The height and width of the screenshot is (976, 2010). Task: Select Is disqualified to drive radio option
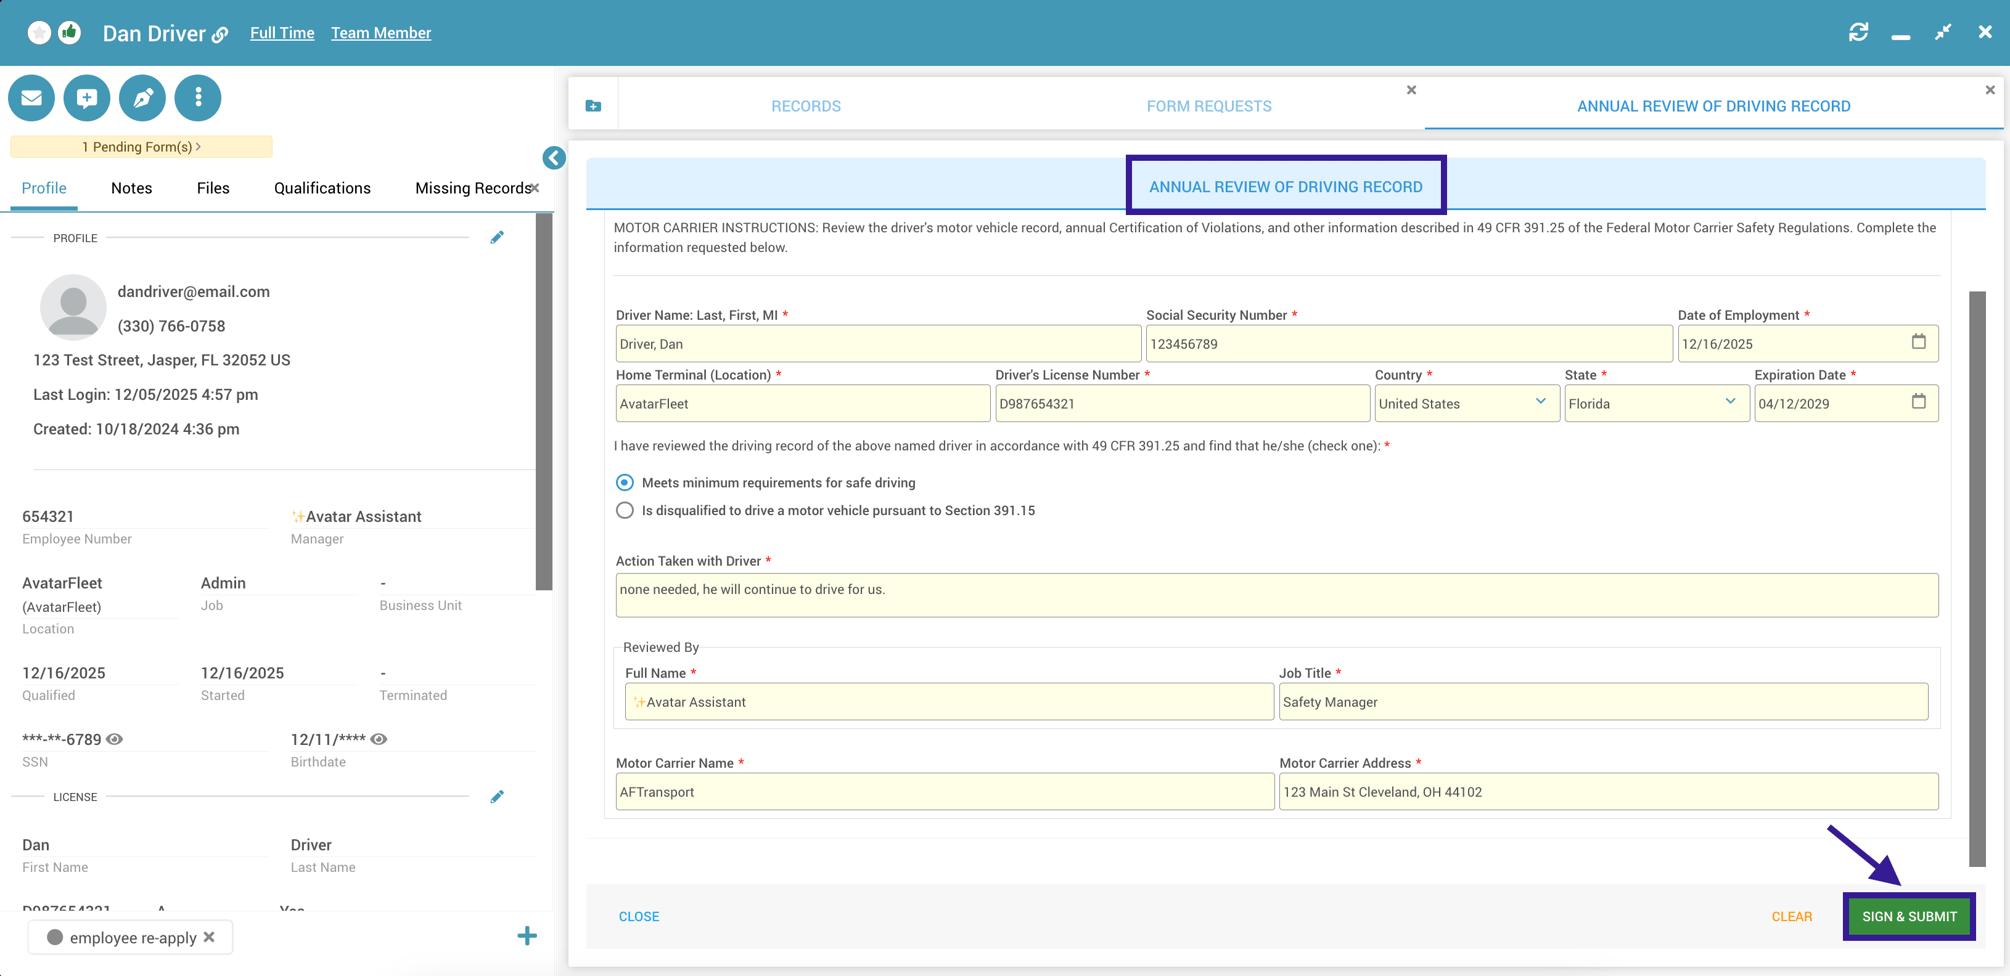point(625,511)
